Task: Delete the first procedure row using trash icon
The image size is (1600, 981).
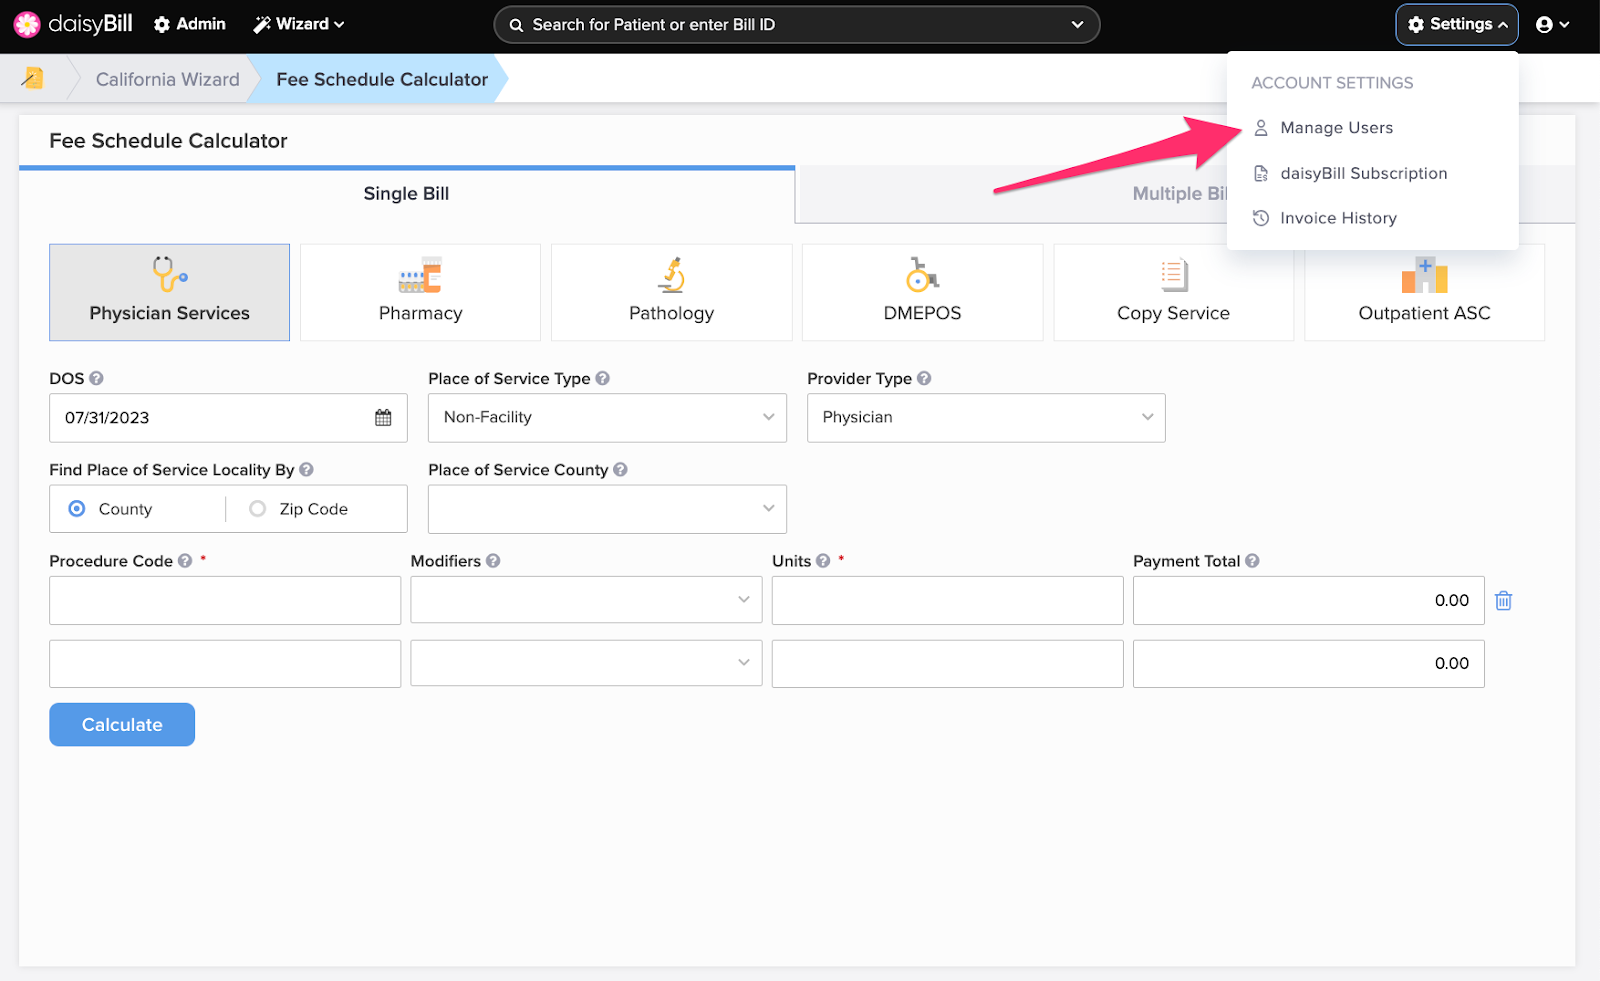Action: pos(1504,600)
